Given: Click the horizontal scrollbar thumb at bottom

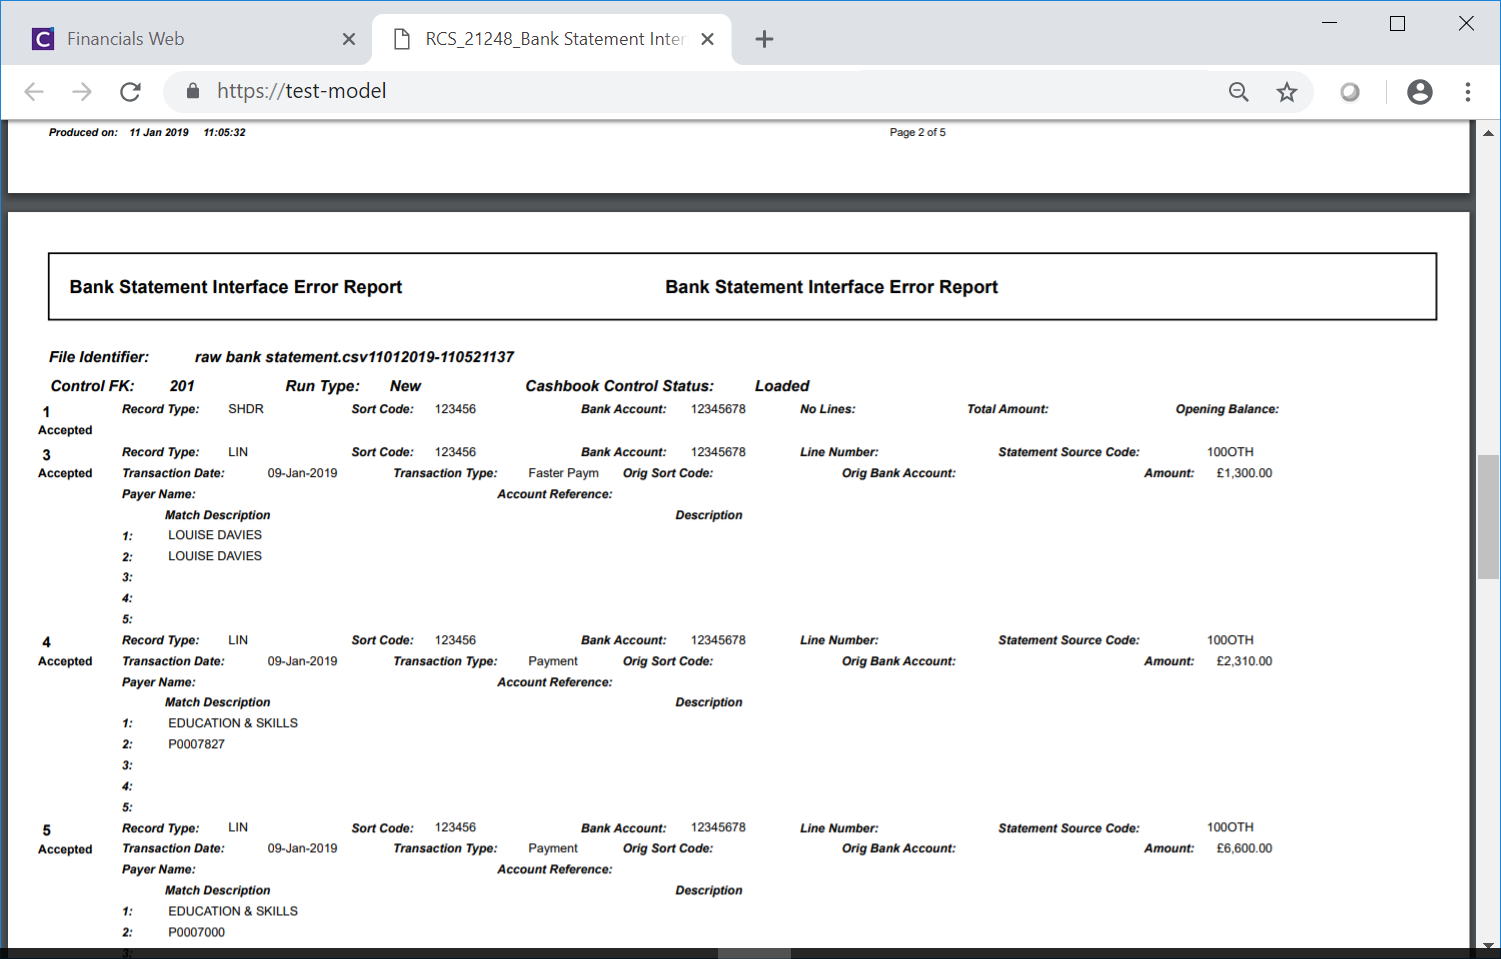Looking at the screenshot, I should pos(754,954).
